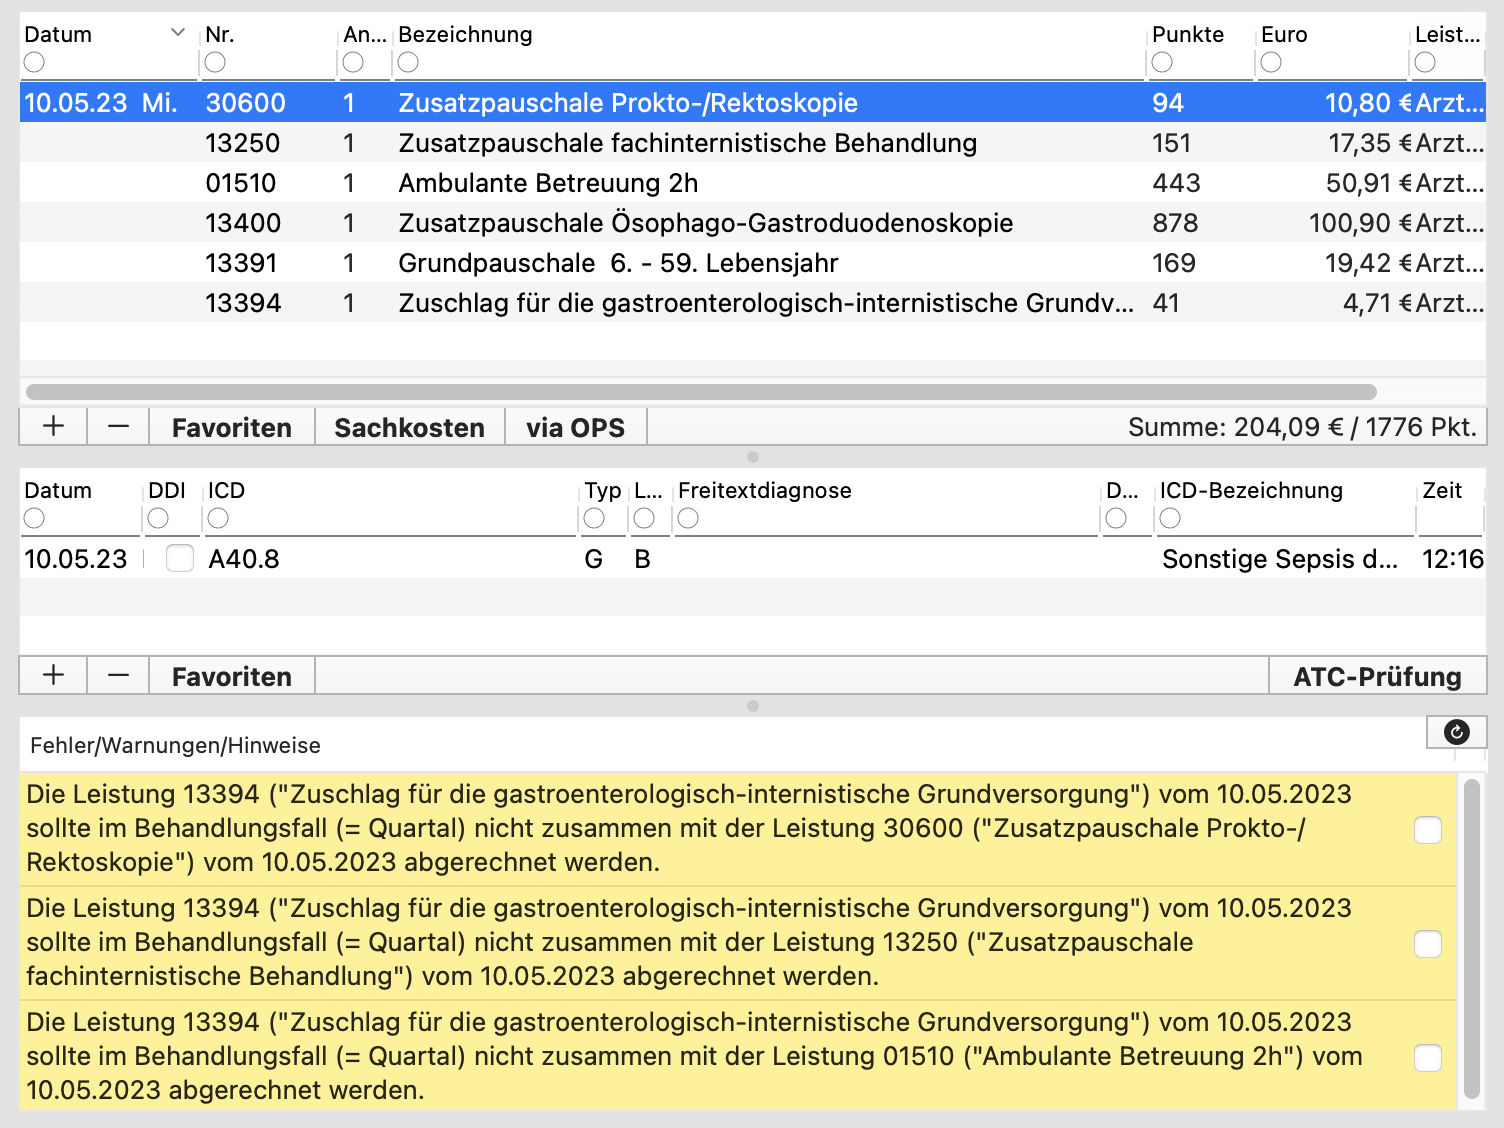Run the ATC-Prüfung
The width and height of the screenshot is (1504, 1128).
(x=1377, y=676)
